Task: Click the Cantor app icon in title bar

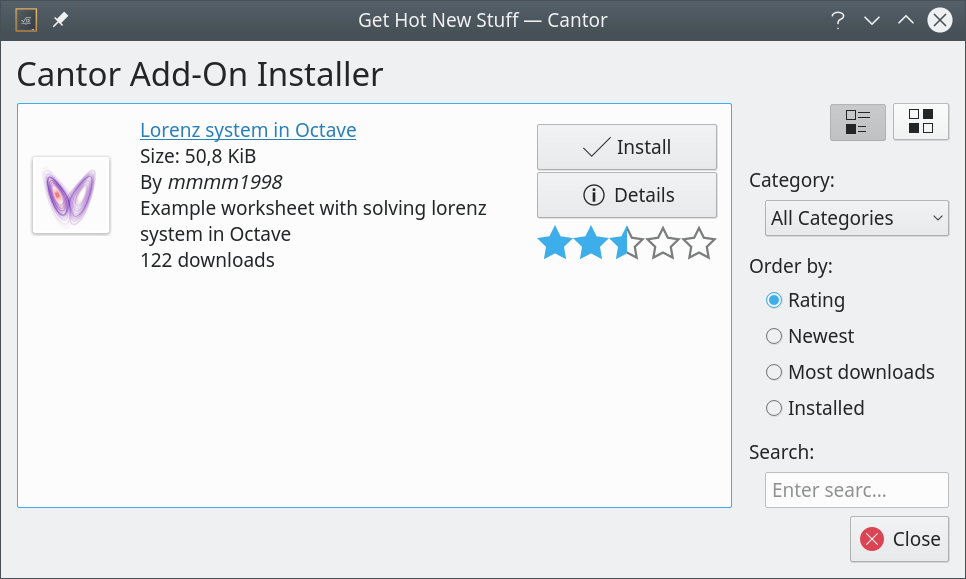Action: [27, 20]
